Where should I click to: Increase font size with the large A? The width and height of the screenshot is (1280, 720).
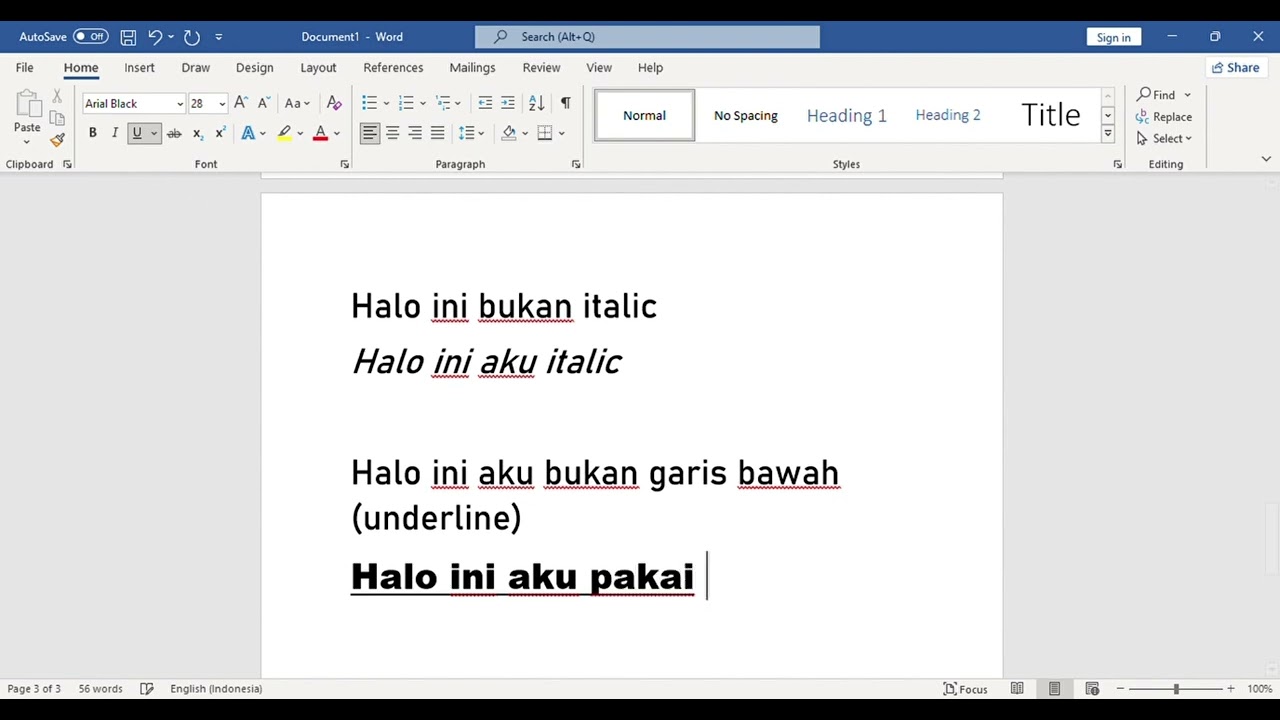241,103
